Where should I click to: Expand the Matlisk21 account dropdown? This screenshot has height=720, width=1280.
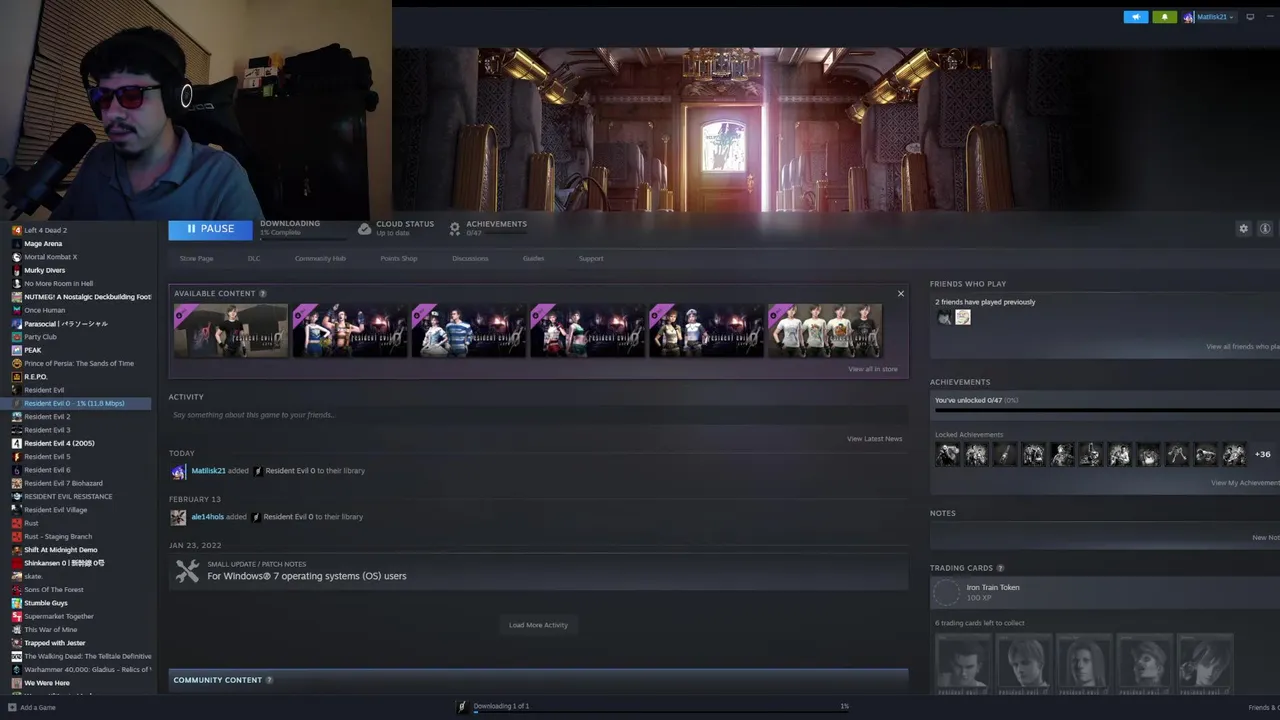1208,17
